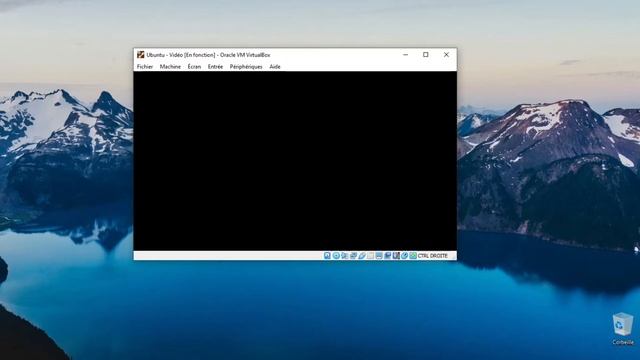640x360 pixels.
Task: Click the video capture status icon
Action: coord(387,256)
